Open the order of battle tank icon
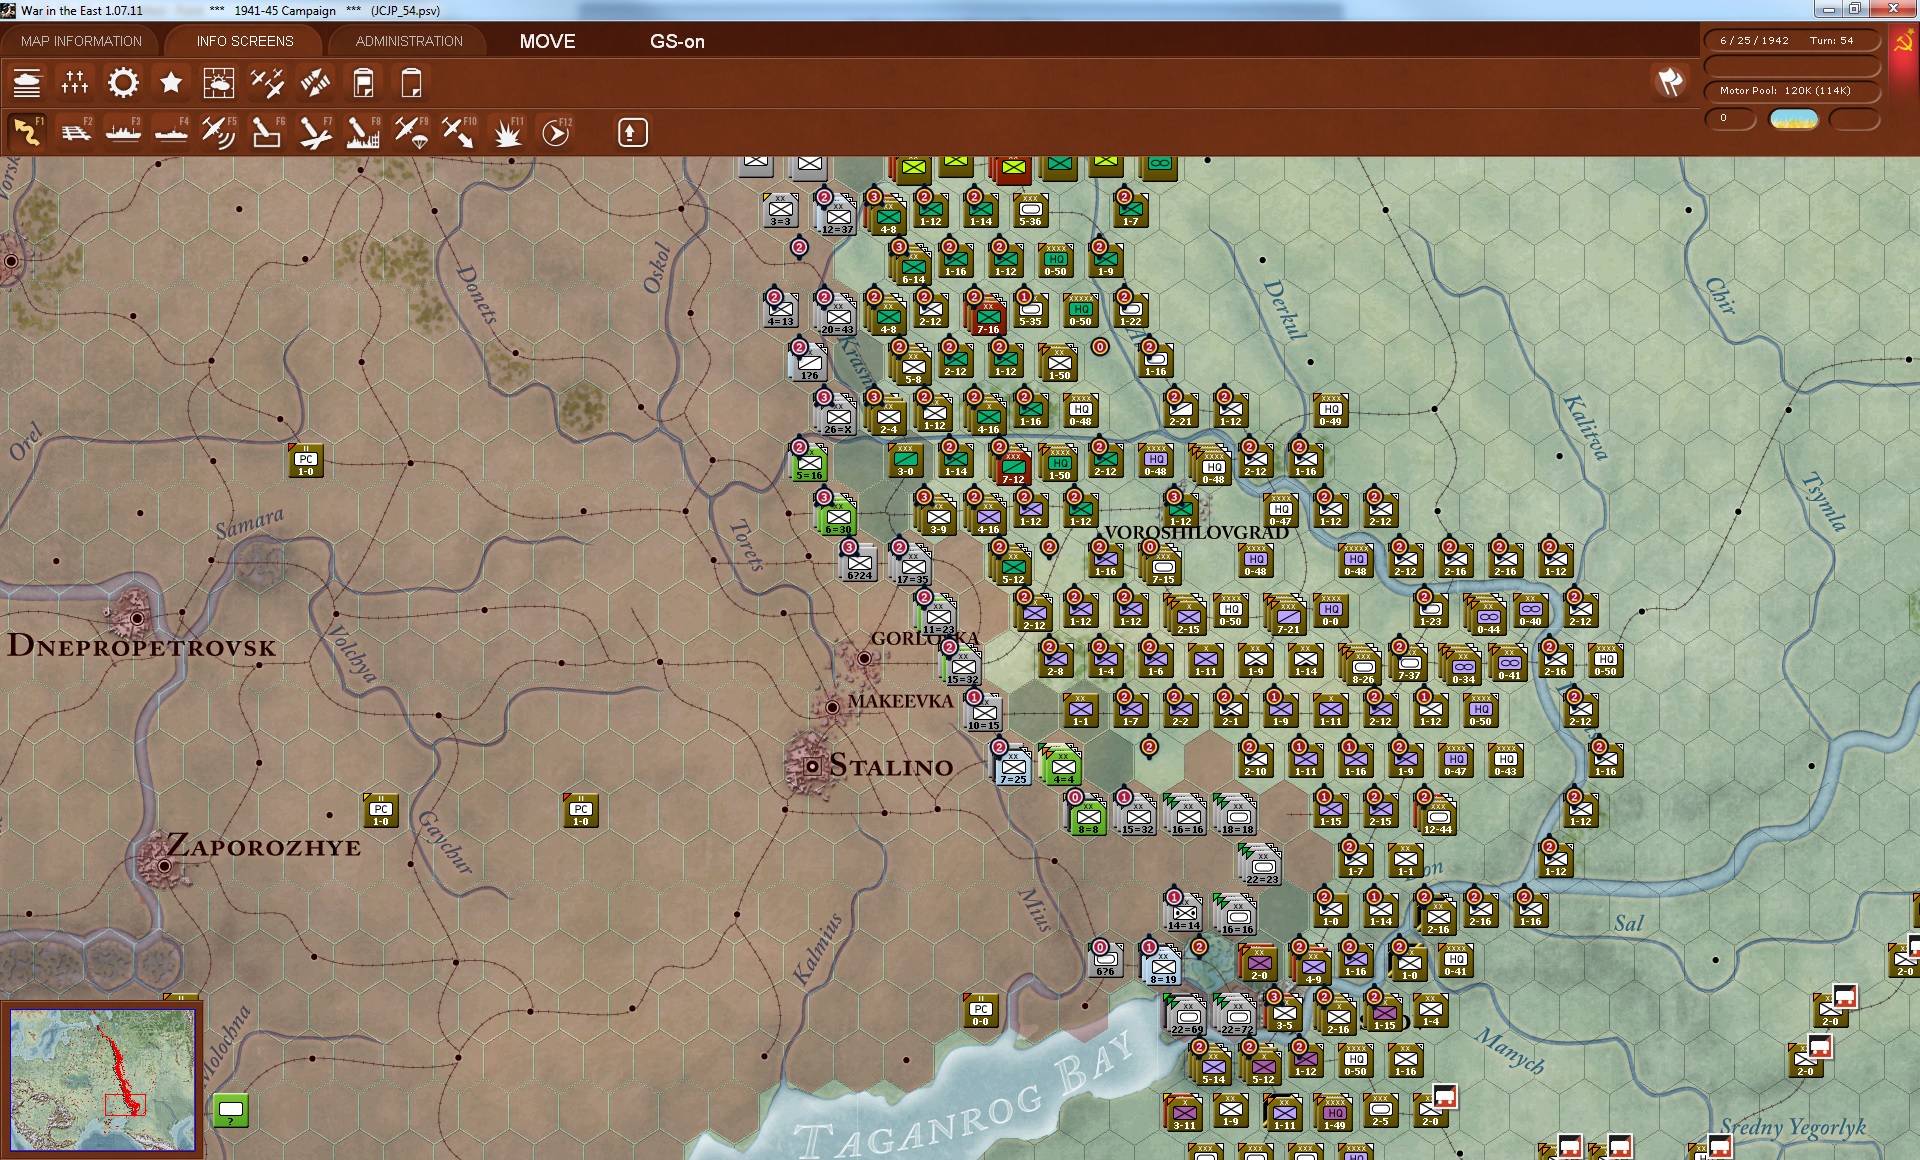The width and height of the screenshot is (1920, 1160). click(27, 83)
